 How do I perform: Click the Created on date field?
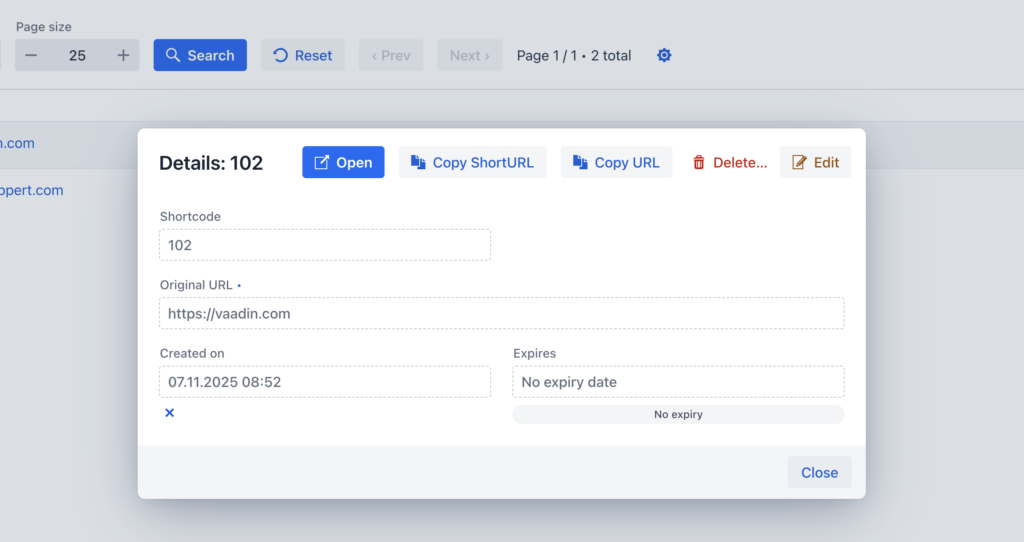tap(325, 382)
